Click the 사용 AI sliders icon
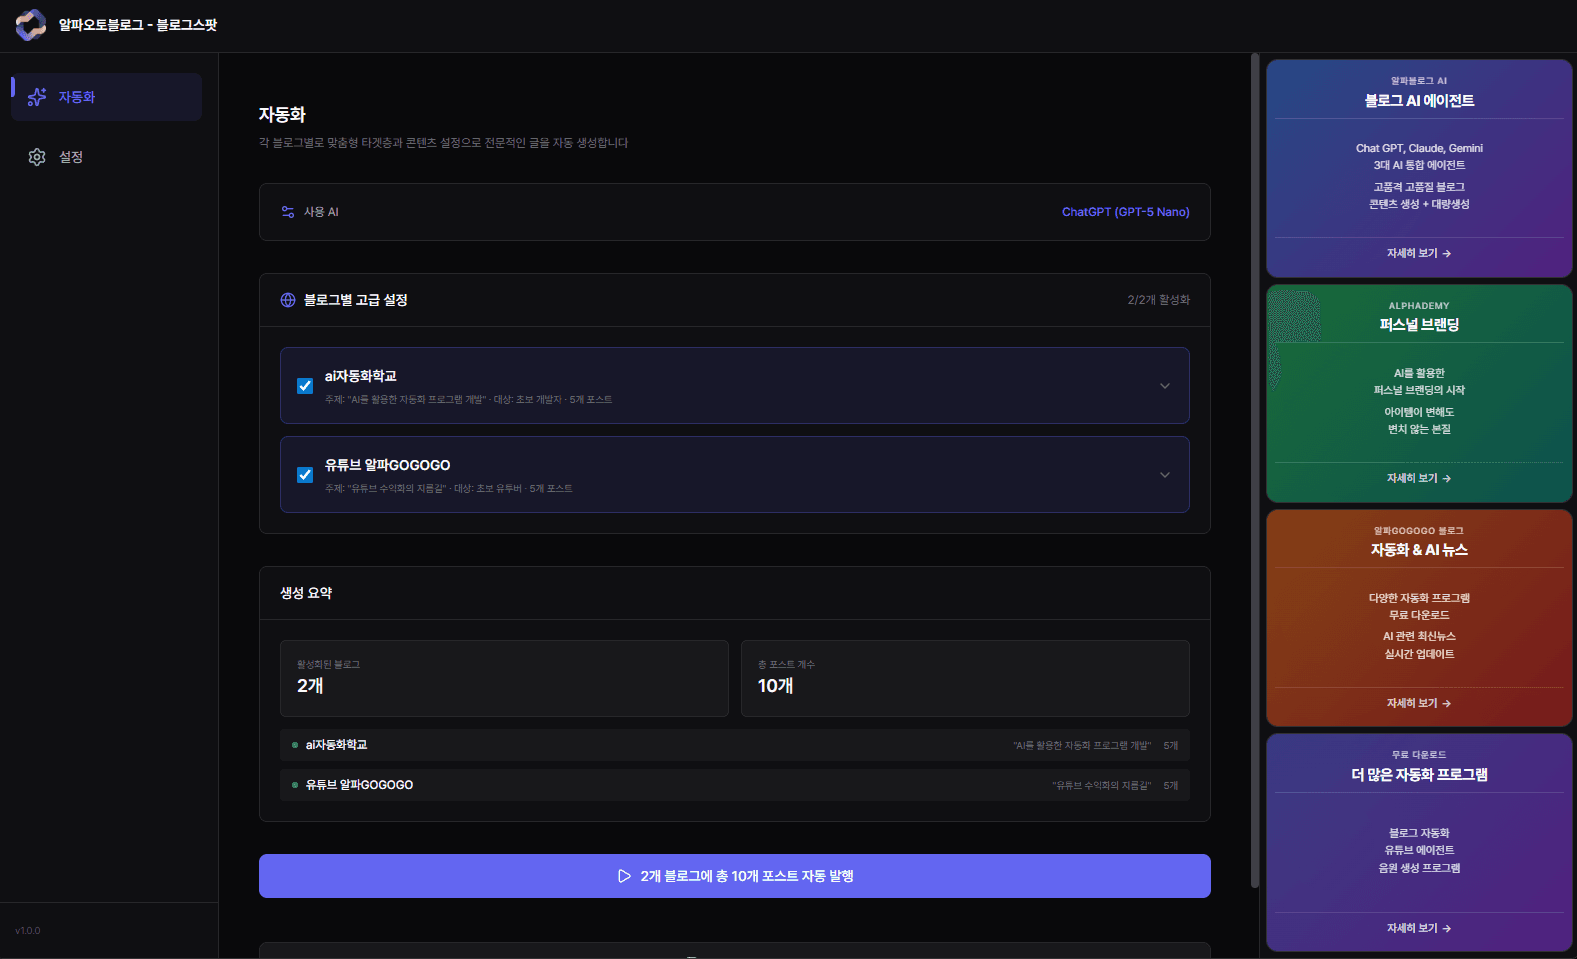Screen dimensions: 1577x959 [x=288, y=212]
